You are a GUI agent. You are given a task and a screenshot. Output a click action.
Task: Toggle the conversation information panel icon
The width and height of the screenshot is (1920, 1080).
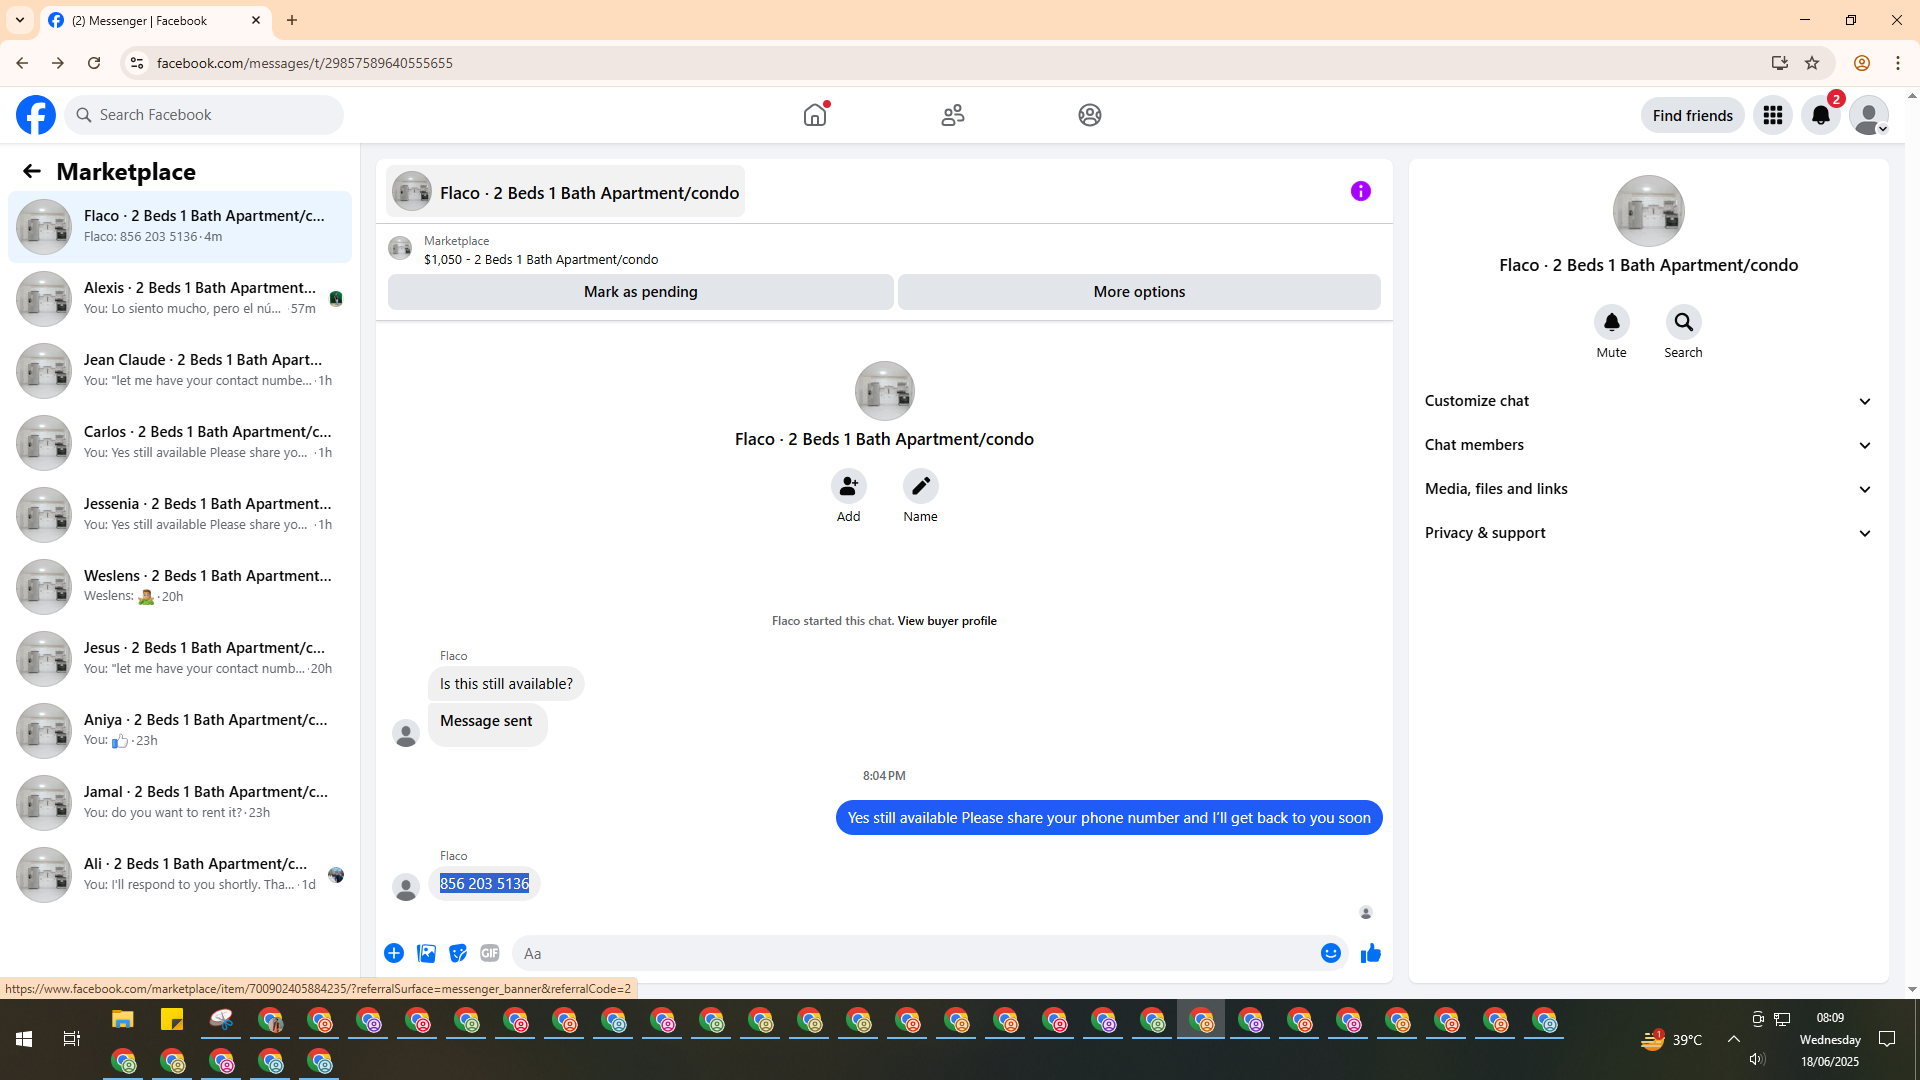[x=1361, y=191]
